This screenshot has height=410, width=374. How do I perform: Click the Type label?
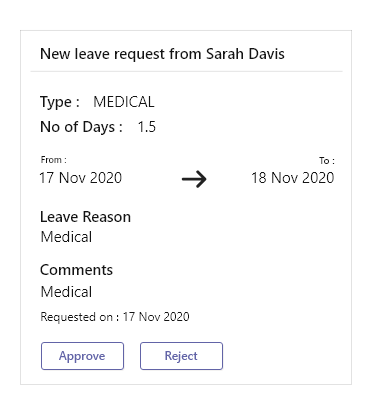tap(60, 102)
